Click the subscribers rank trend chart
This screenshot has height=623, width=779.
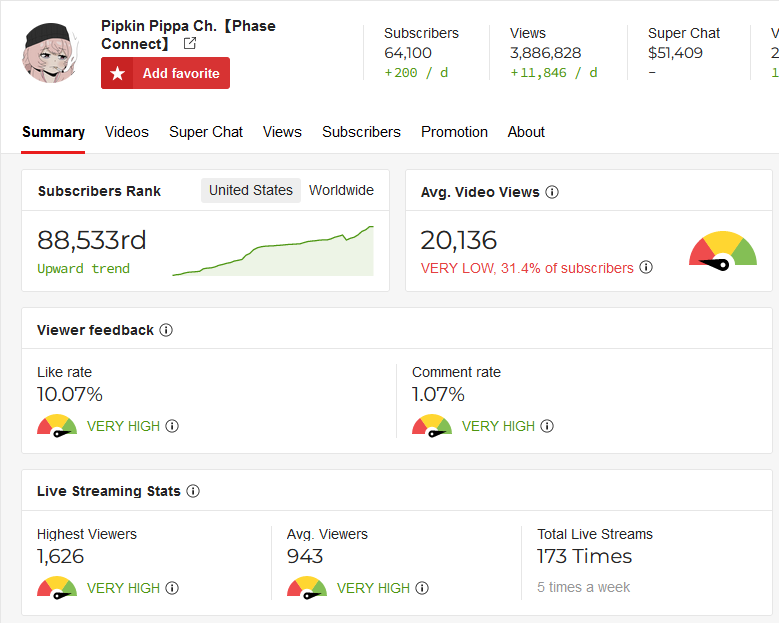click(x=273, y=250)
